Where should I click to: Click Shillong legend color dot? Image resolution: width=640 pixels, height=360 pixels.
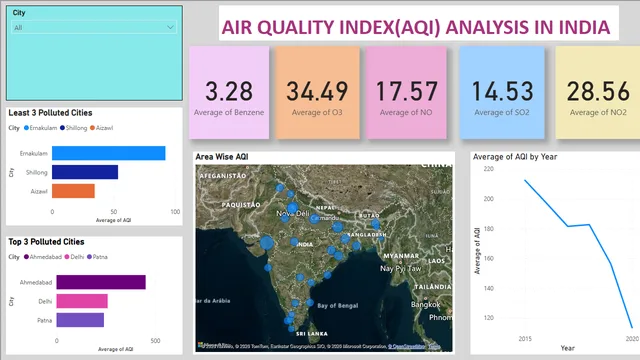point(62,128)
